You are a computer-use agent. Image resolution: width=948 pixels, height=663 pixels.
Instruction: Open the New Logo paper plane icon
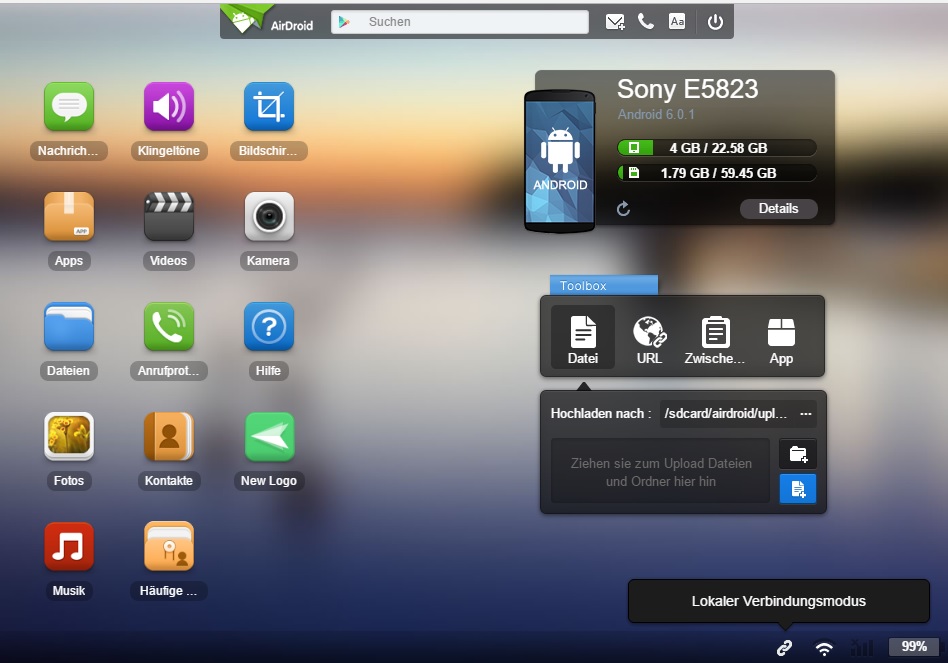[x=268, y=436]
